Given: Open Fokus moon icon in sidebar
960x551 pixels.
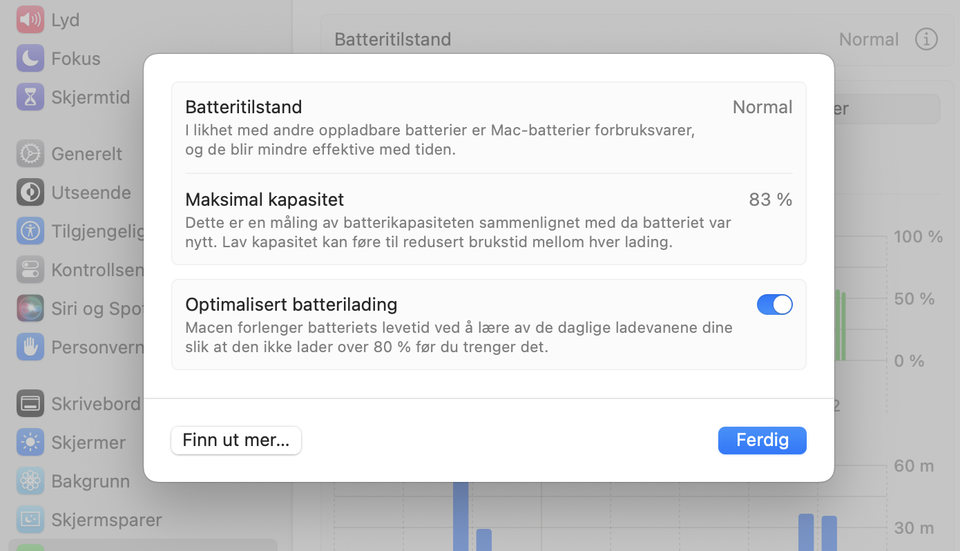Looking at the screenshot, I should (30, 58).
